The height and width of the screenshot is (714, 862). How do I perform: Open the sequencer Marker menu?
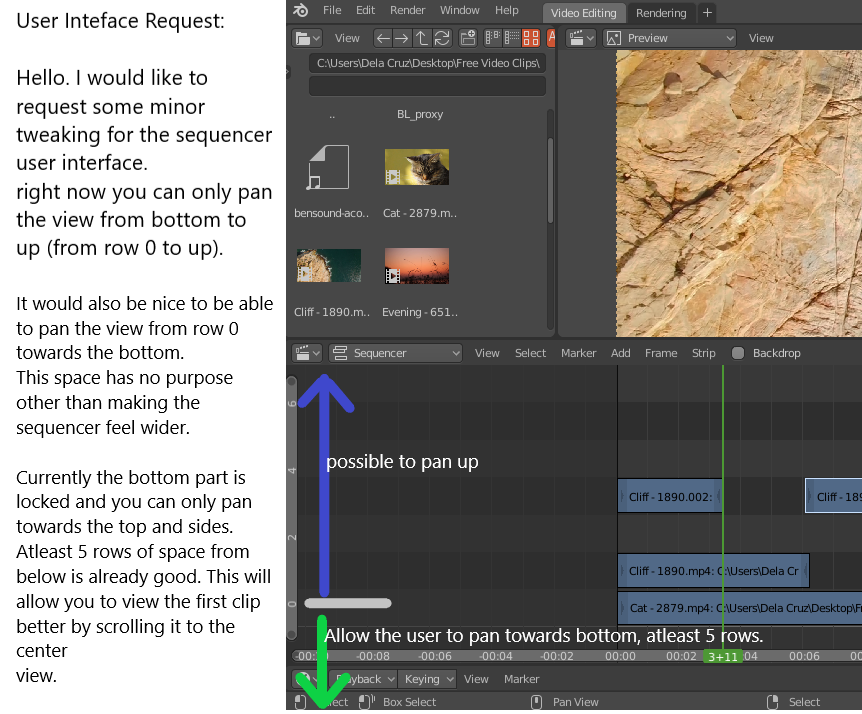click(x=578, y=353)
